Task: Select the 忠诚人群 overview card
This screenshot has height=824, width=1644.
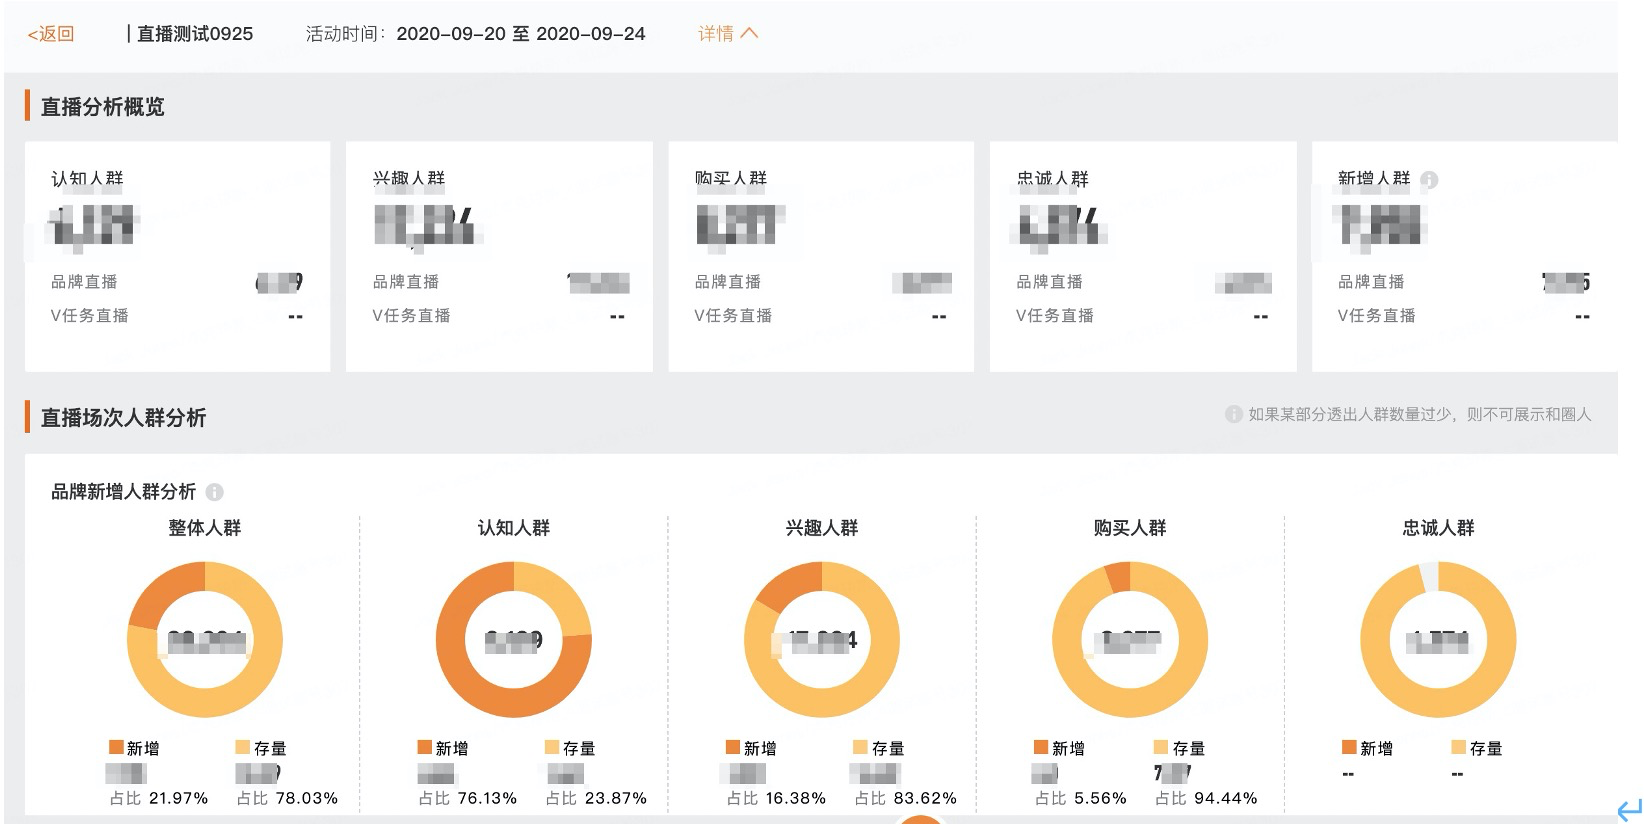Action: point(1143,256)
